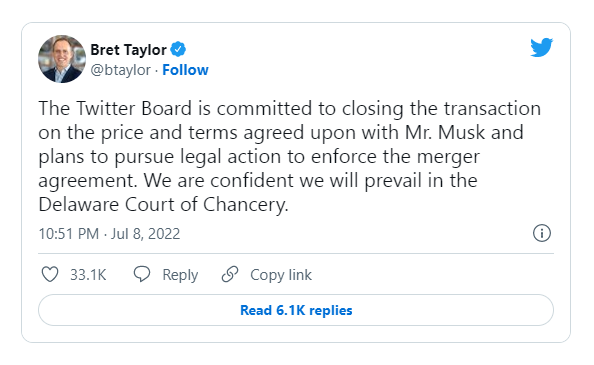Click the blue verified badge
594x365 pixels.
178,50
